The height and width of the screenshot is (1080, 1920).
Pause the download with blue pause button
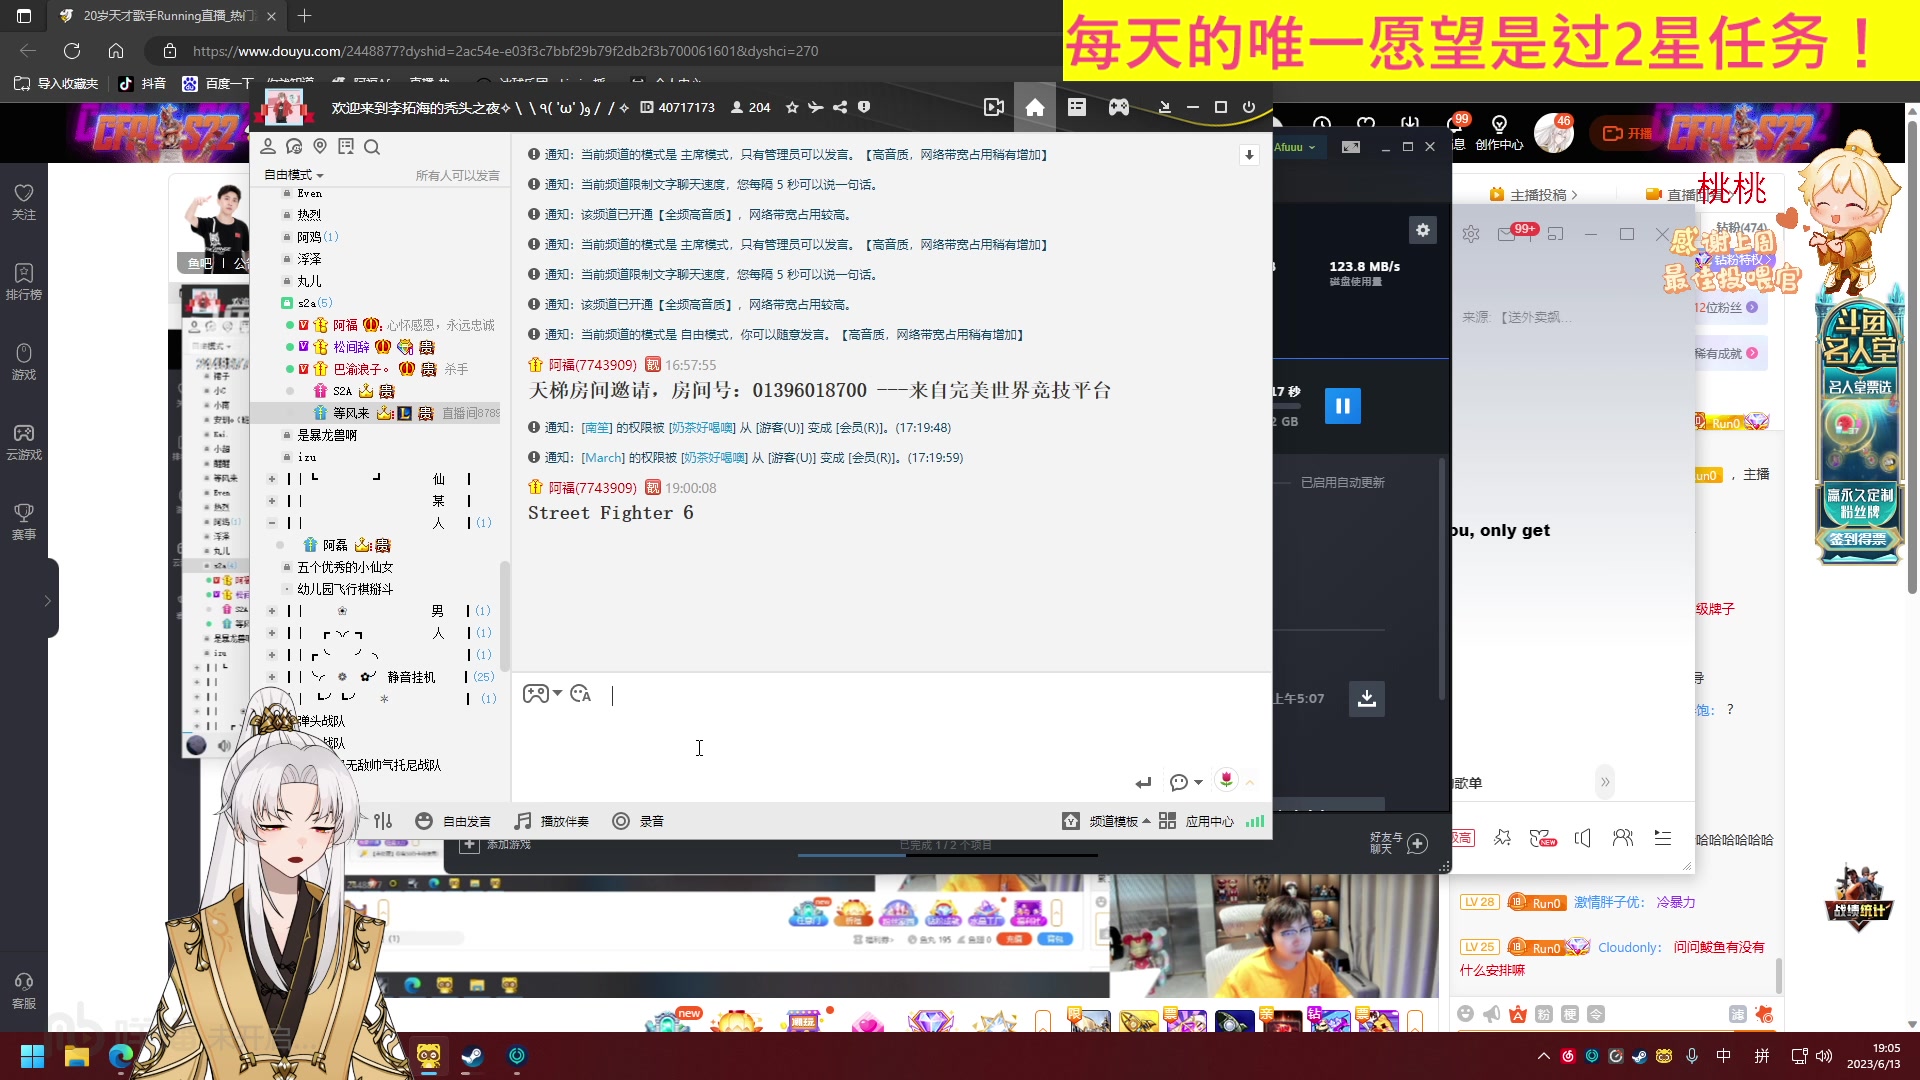click(1343, 406)
